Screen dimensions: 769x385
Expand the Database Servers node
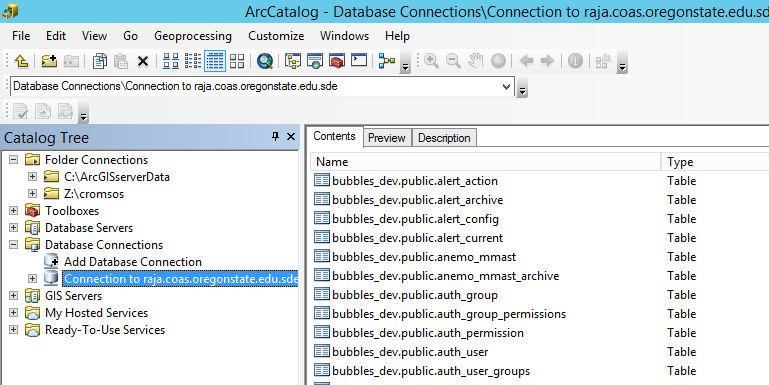click(14, 228)
